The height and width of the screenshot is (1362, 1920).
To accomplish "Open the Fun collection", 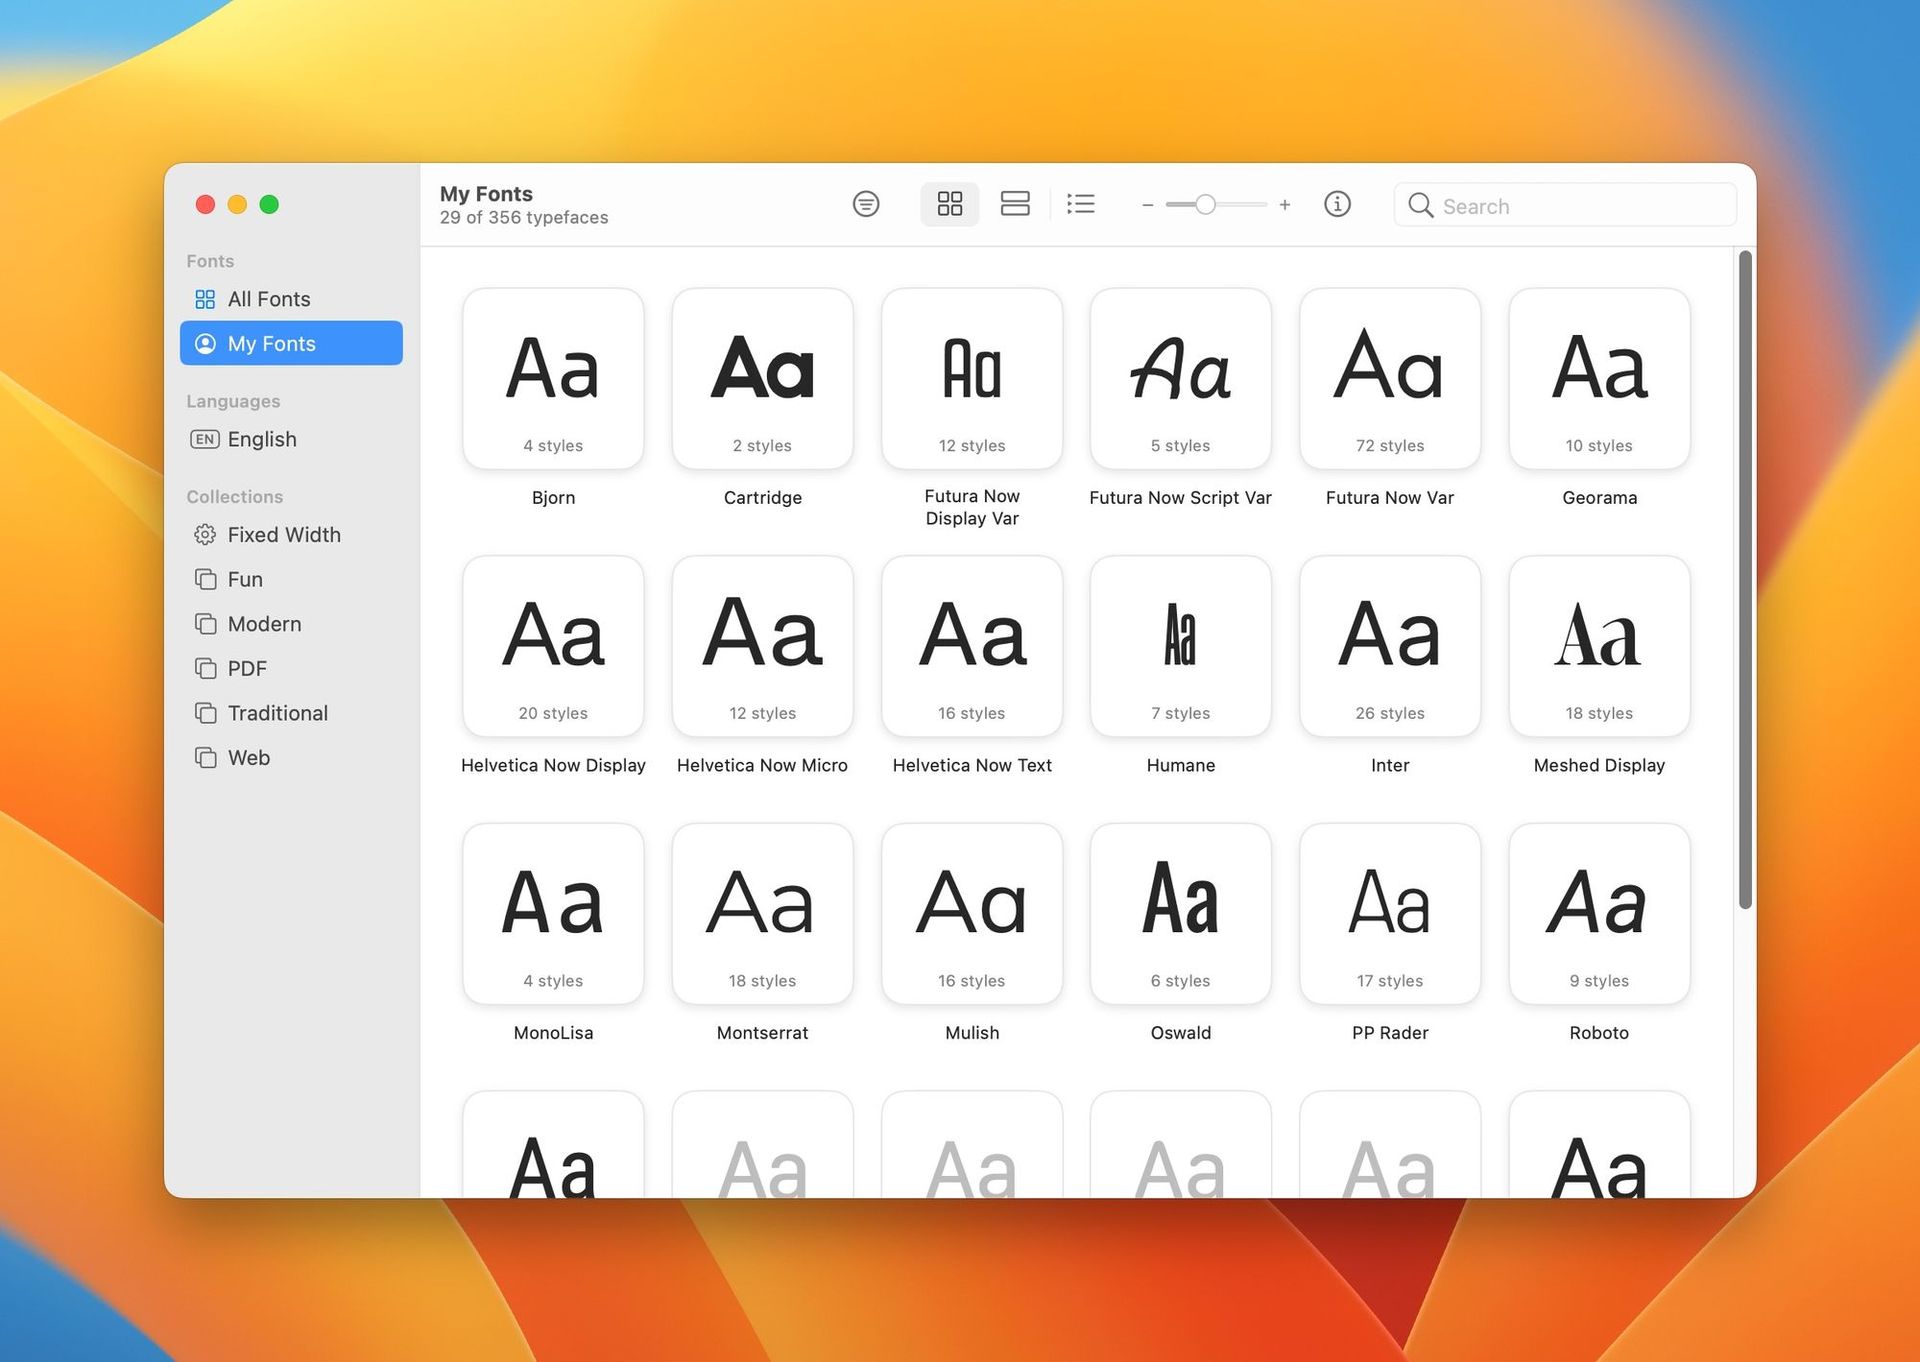I will coord(291,579).
